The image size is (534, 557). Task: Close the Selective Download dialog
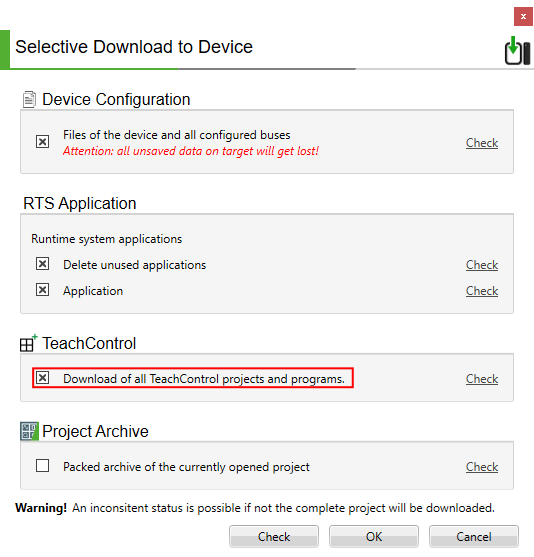pos(523,17)
